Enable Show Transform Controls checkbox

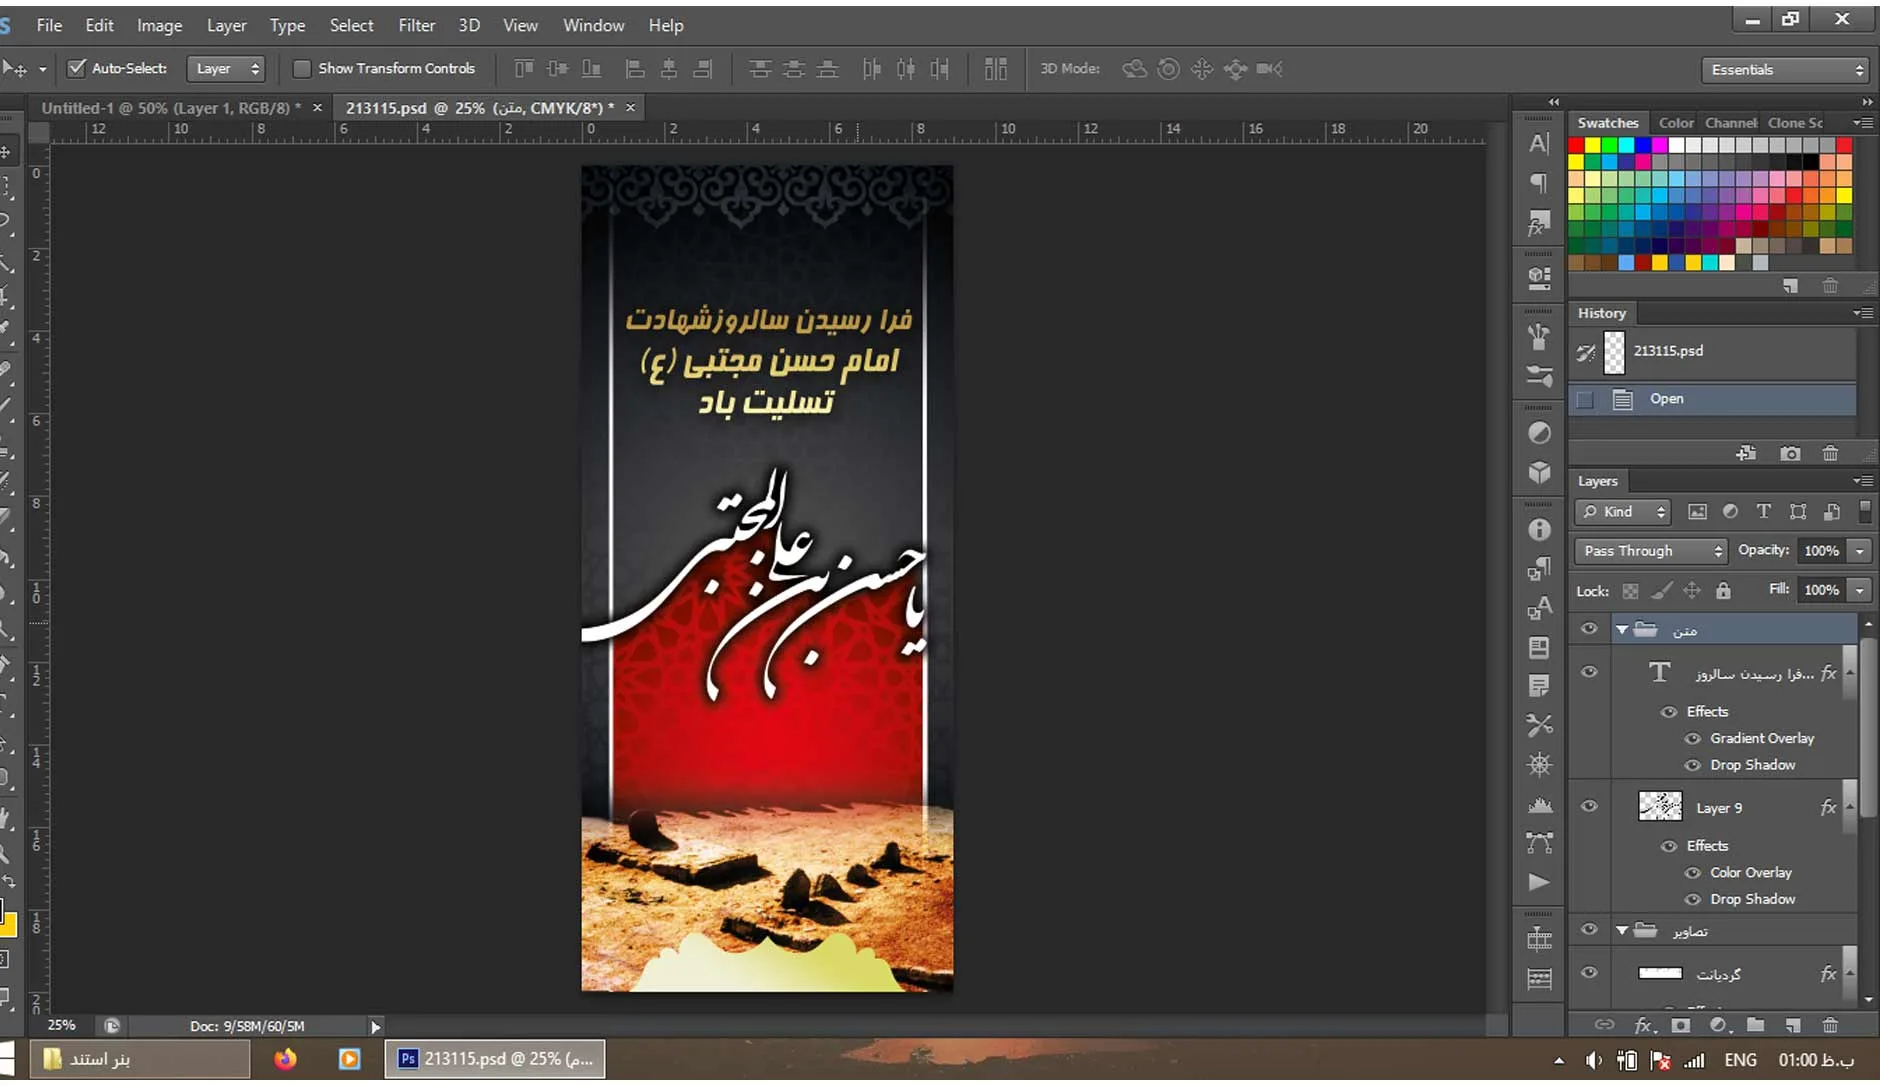(301, 68)
